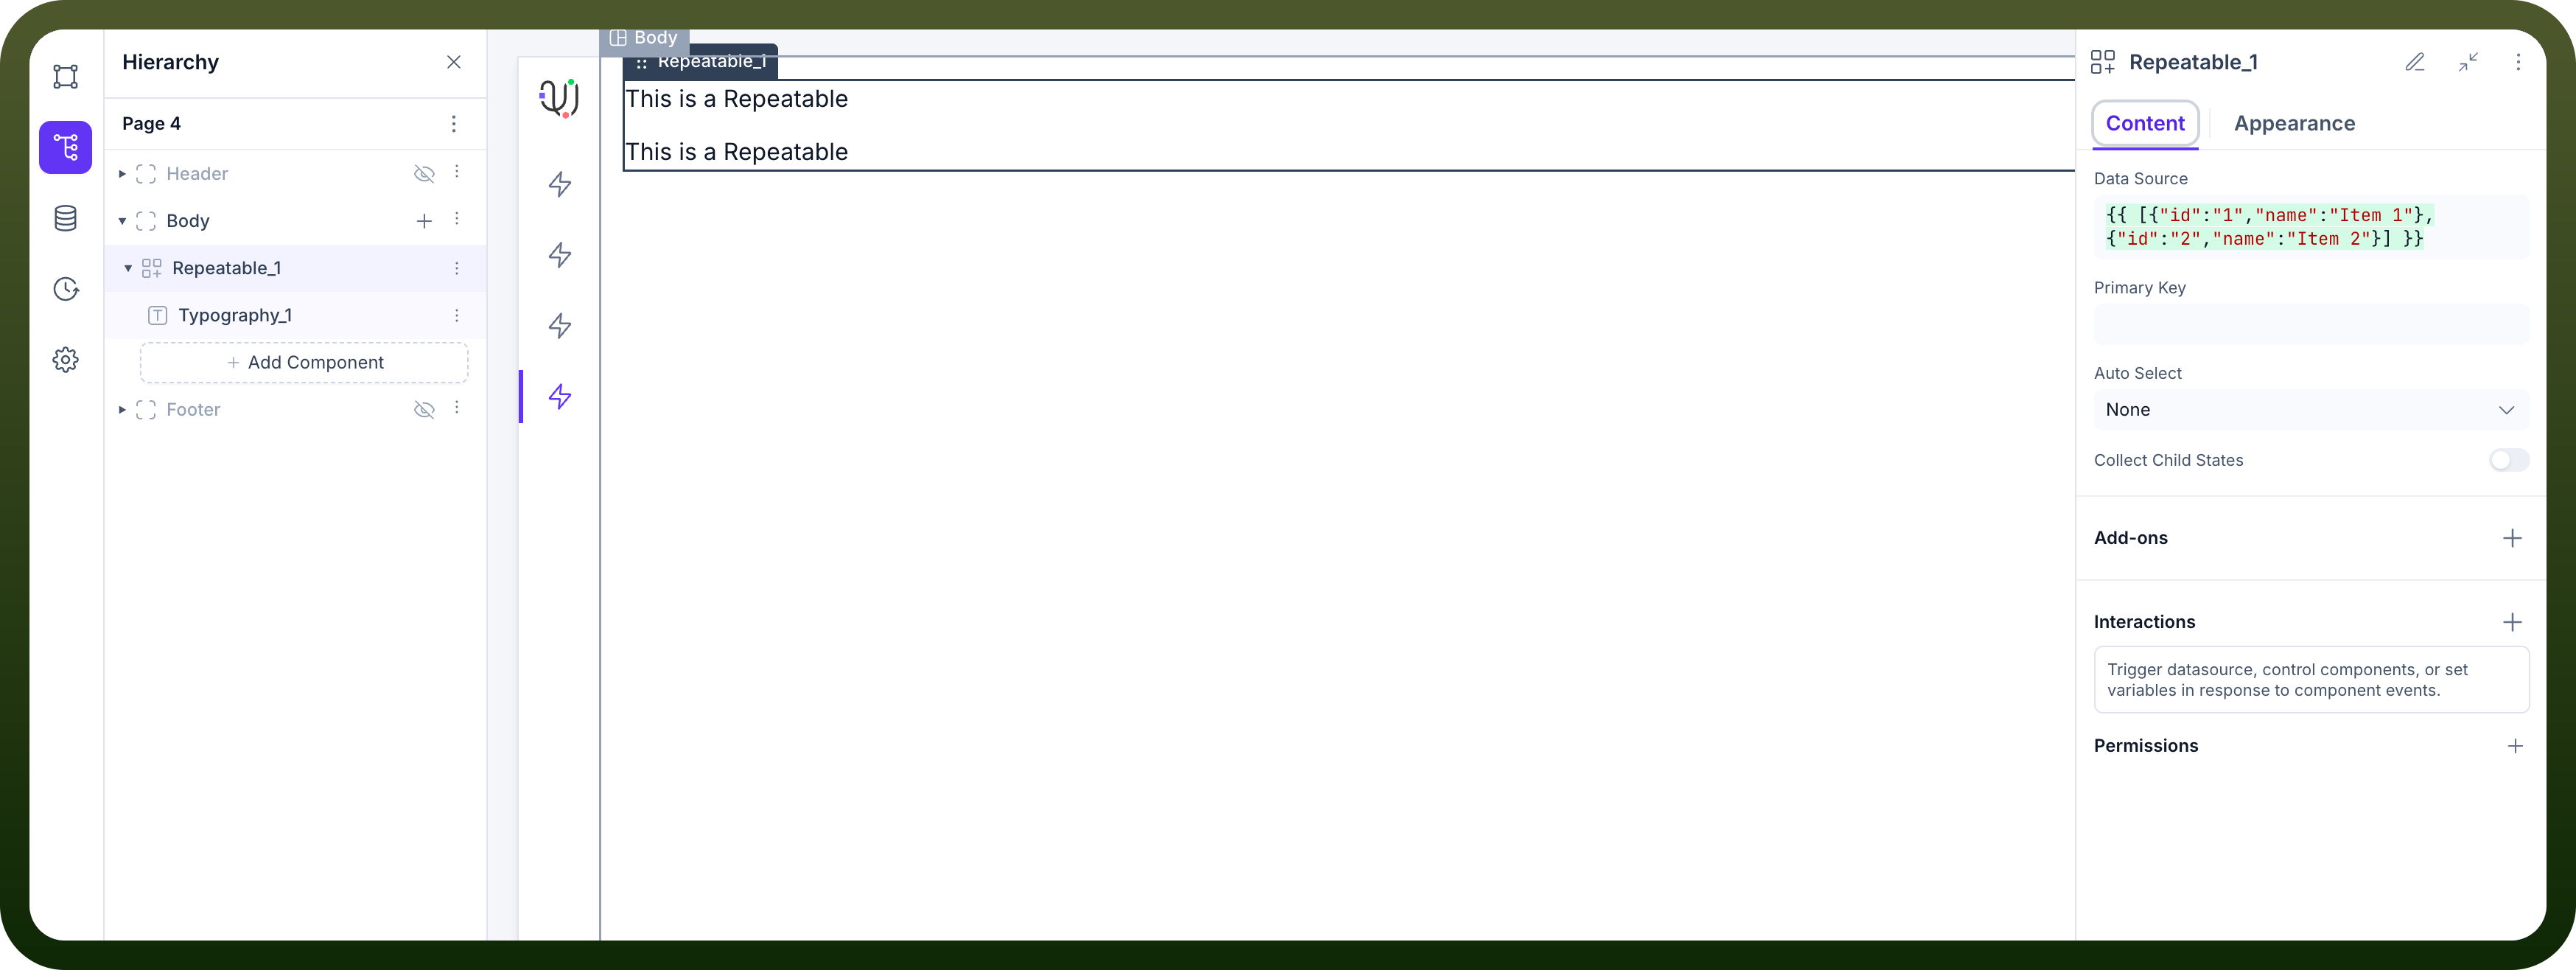Image resolution: width=2576 pixels, height=970 pixels.
Task: Open the three-dot menu next to Page 4
Action: tap(453, 123)
